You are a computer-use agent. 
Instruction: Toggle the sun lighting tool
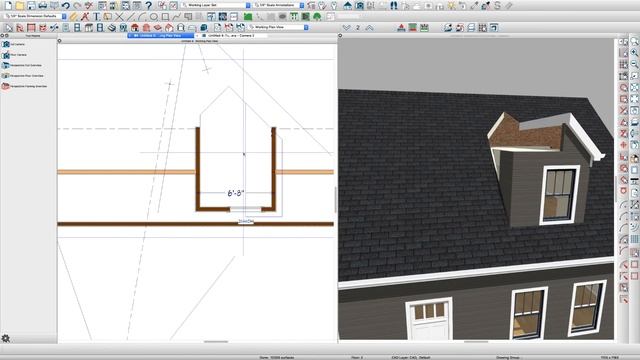[x=451, y=5]
